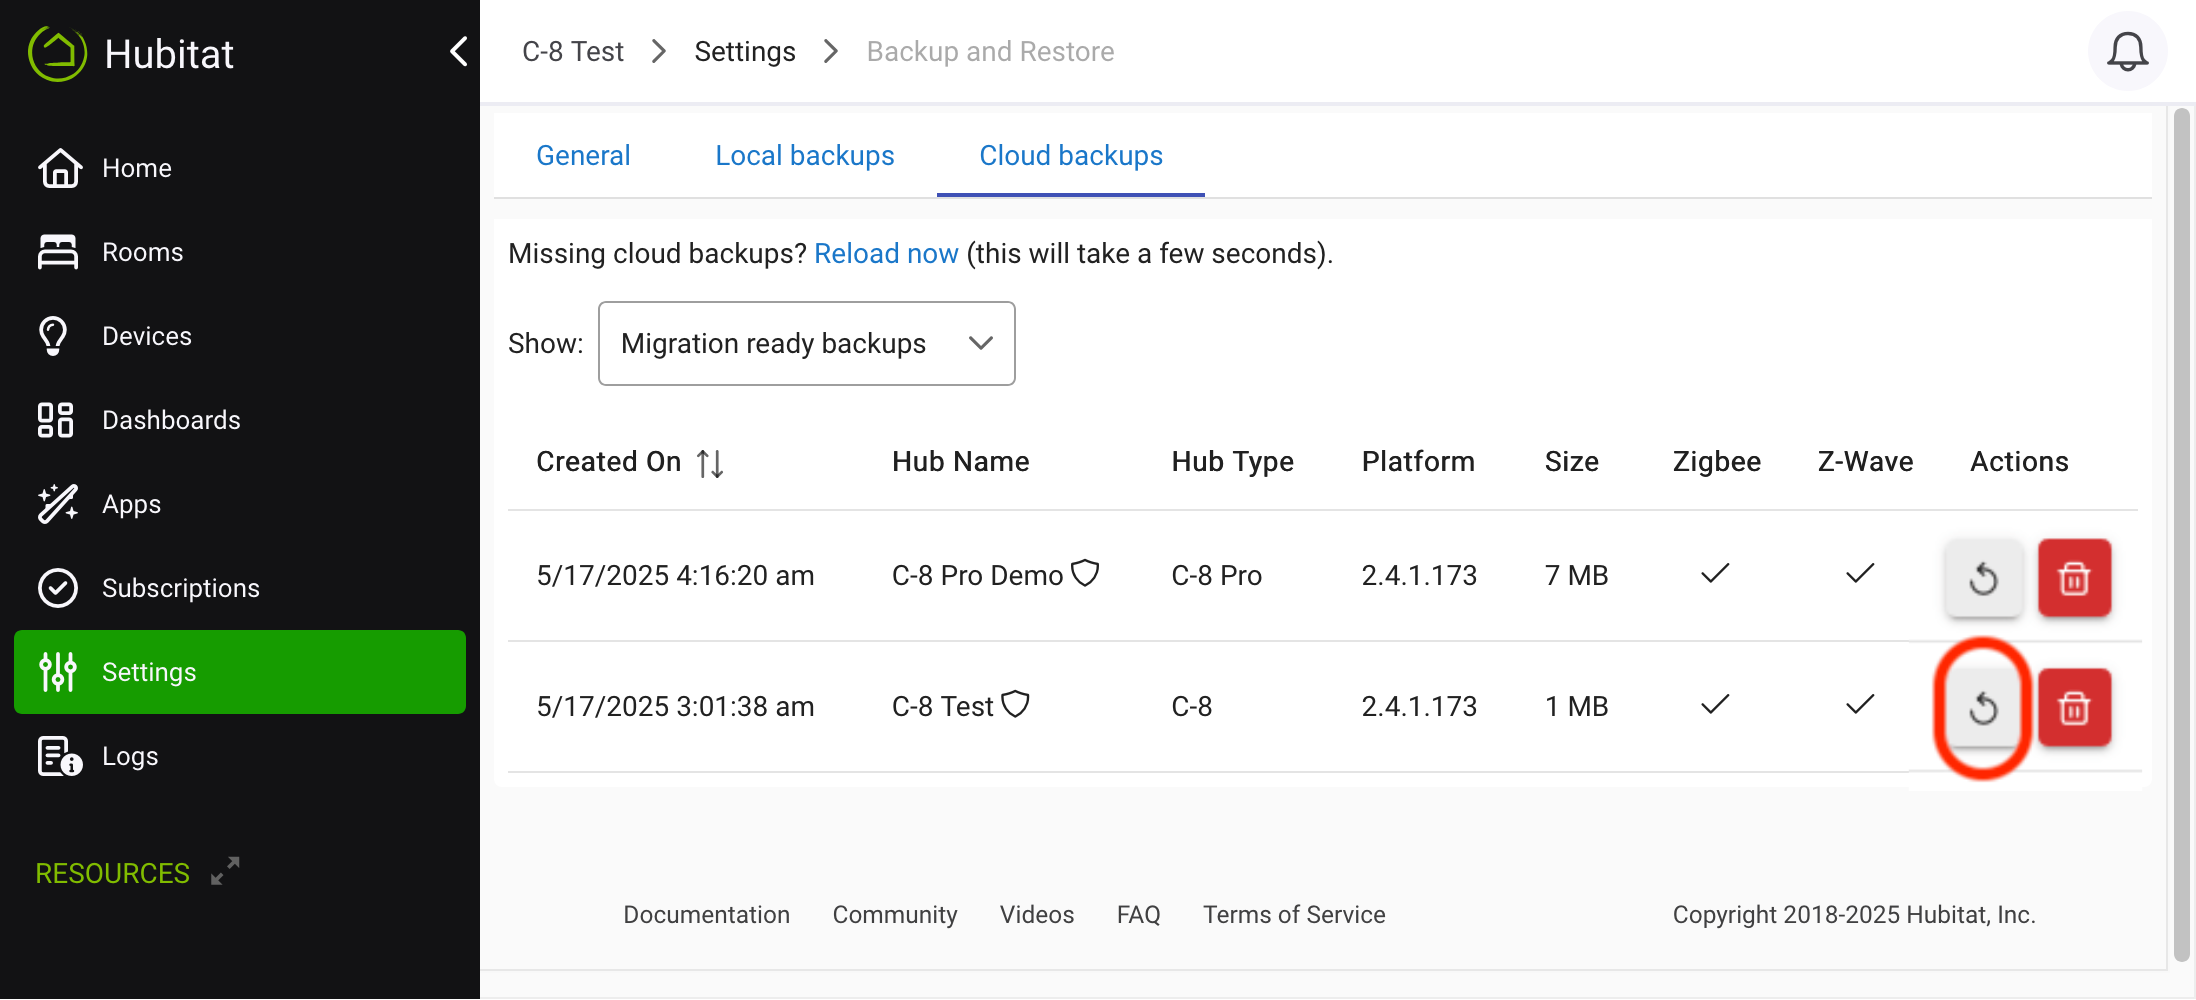Click the 5/17/2025 3:01:38 am cell
Screen dimensions: 2196x1000
coord(675,707)
